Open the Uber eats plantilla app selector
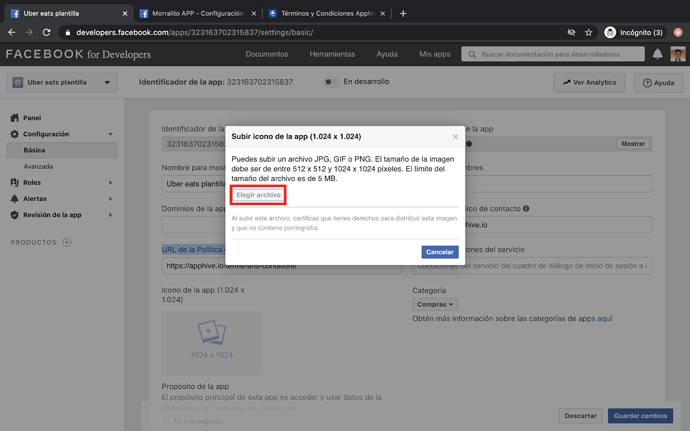 click(62, 83)
